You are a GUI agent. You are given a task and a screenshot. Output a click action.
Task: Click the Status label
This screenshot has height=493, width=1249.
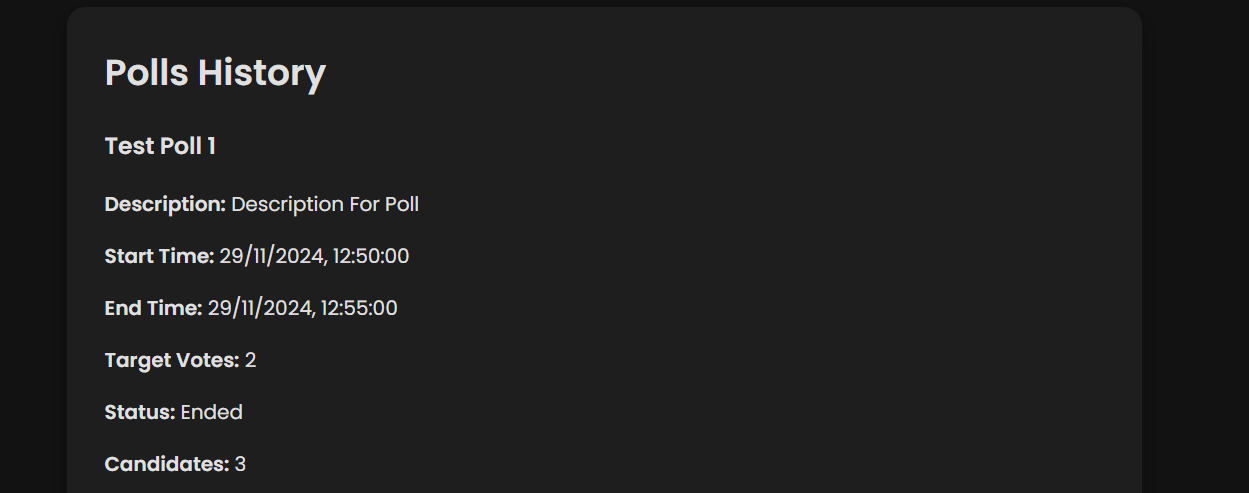[x=140, y=412]
